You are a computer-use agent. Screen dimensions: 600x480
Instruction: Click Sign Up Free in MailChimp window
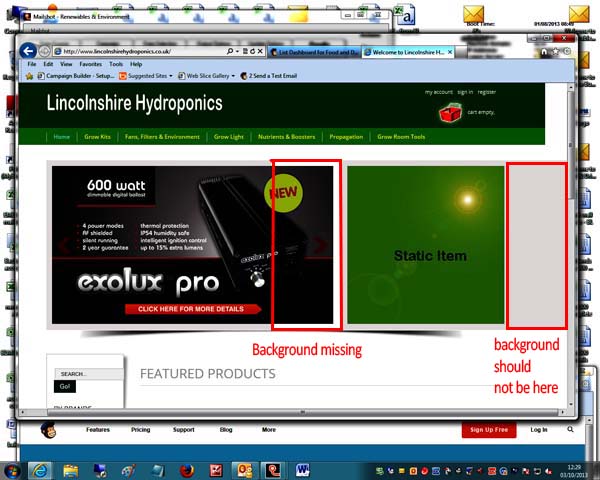pyautogui.click(x=489, y=429)
